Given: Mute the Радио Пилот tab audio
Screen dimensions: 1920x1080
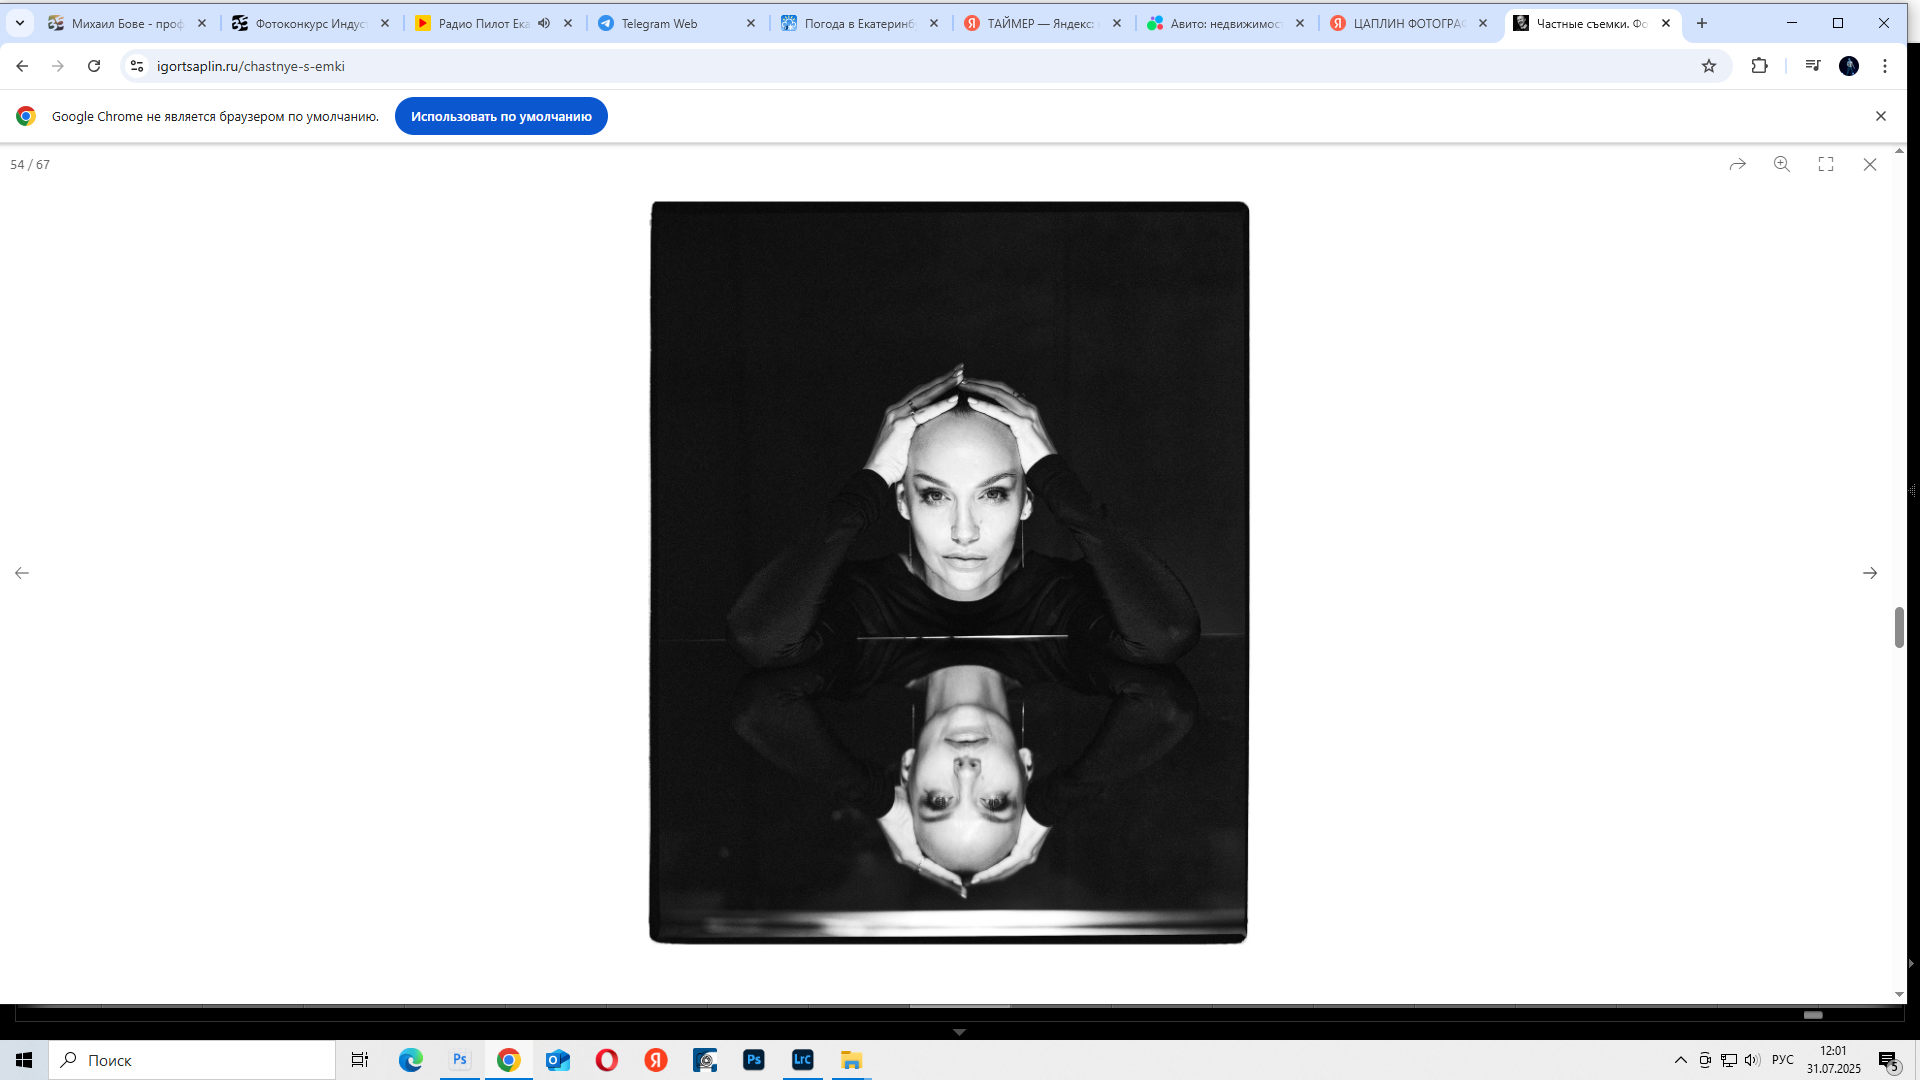Looking at the screenshot, I should point(544,23).
